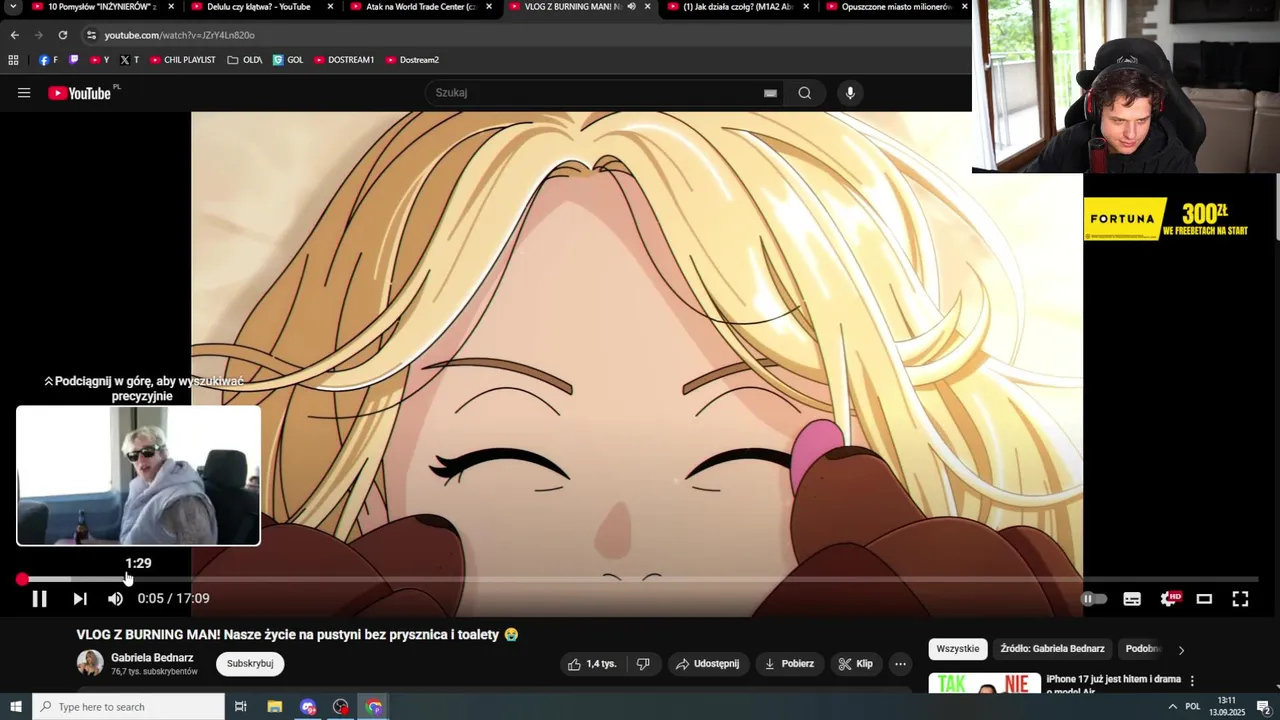
Task: Like the video (1,4 tys.)
Action: point(592,664)
